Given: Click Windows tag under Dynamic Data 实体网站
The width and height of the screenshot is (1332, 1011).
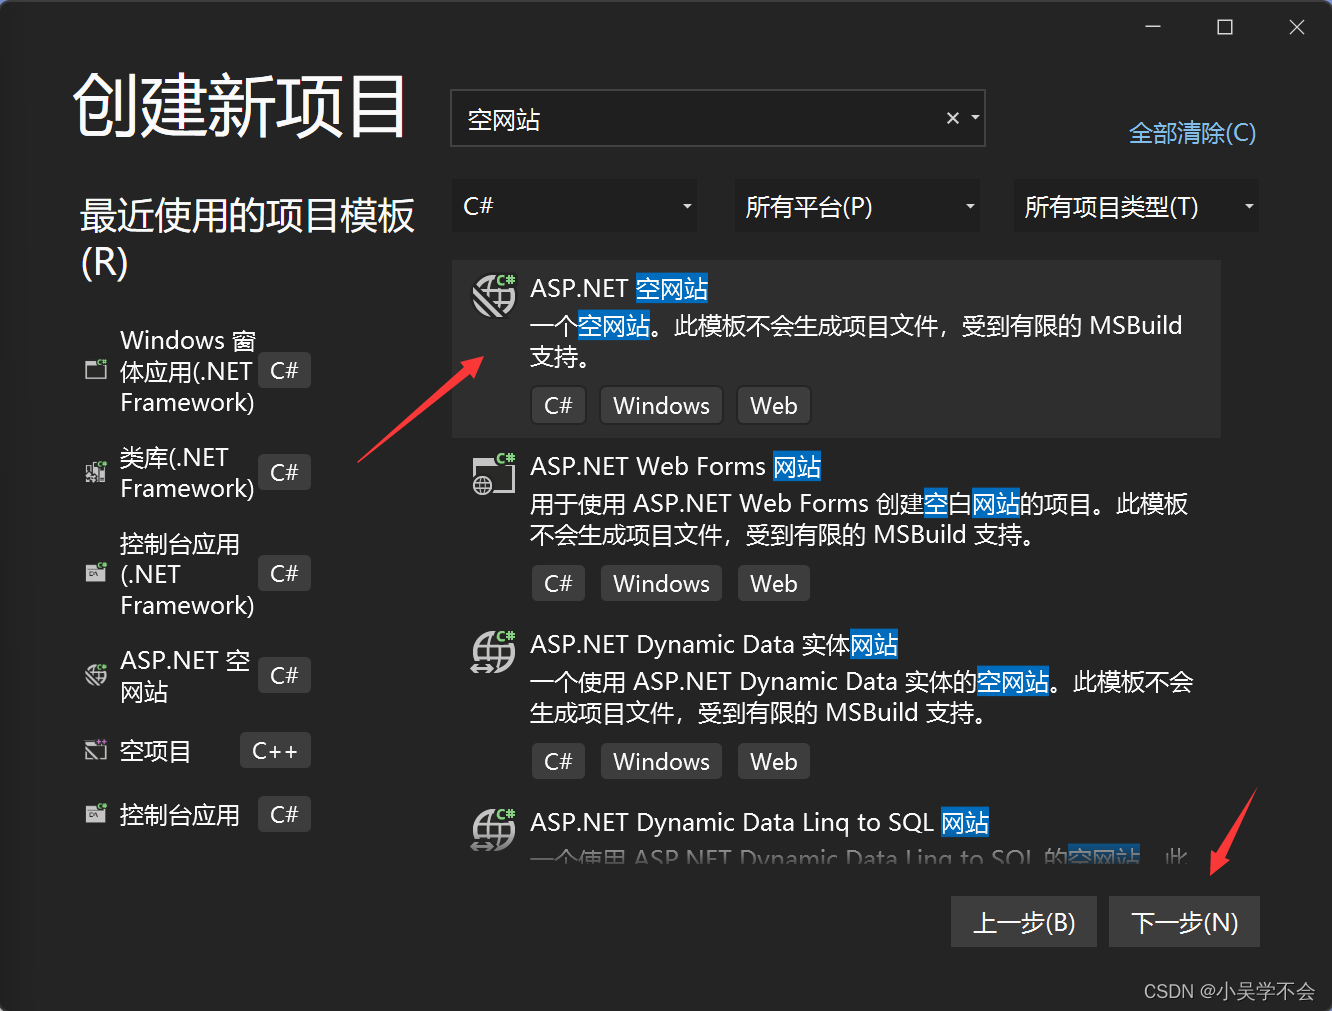Looking at the screenshot, I should [661, 761].
